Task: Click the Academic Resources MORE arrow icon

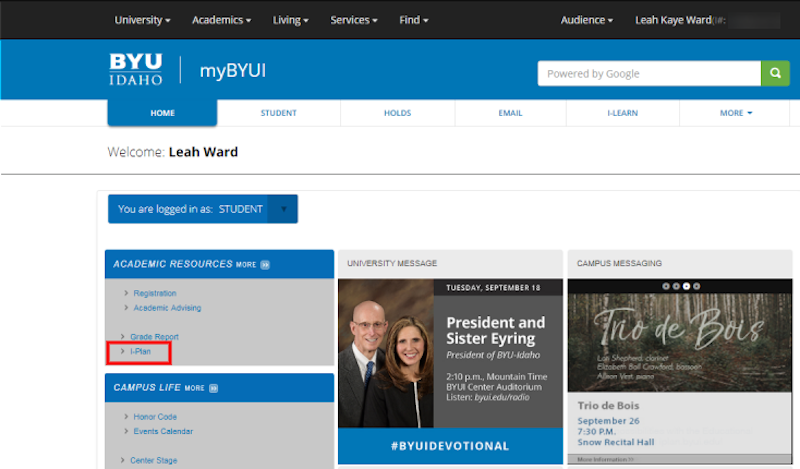Action: [x=265, y=265]
